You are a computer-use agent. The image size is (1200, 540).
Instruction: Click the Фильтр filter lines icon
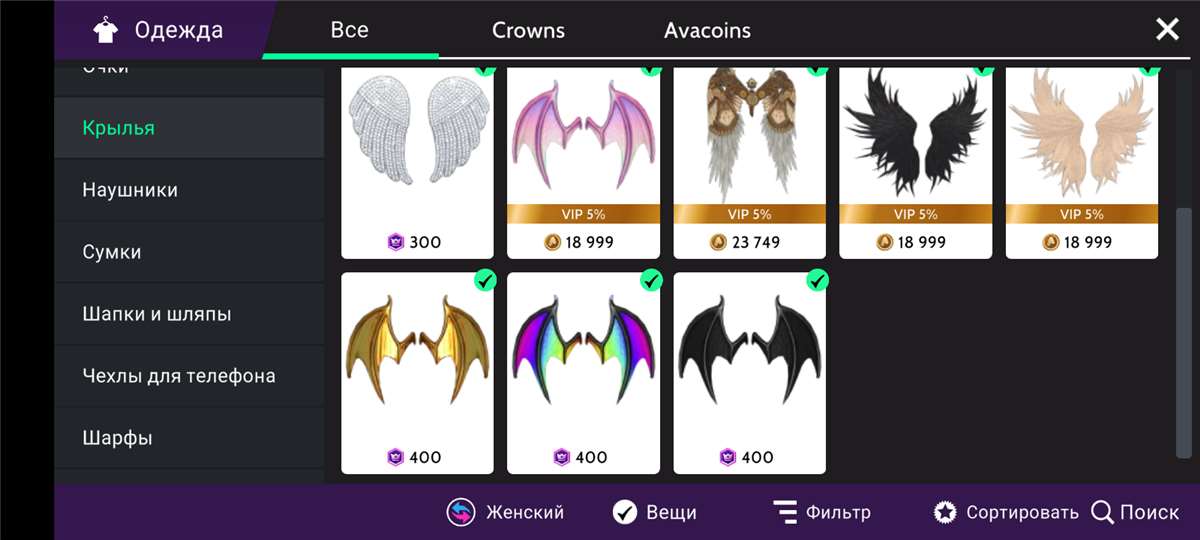[785, 513]
